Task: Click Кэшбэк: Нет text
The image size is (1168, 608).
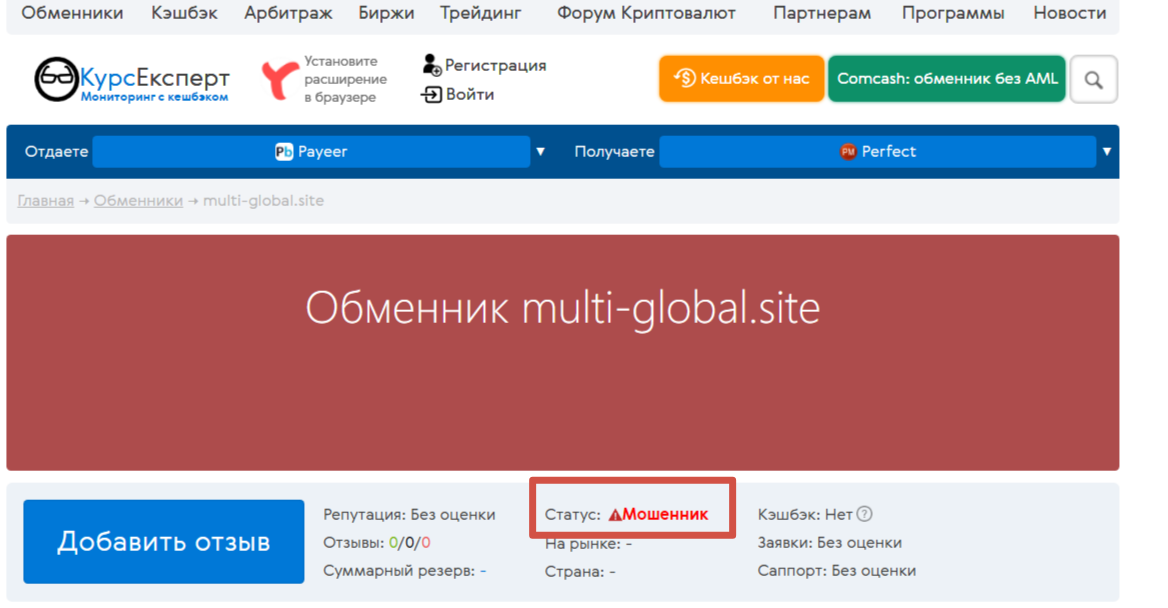Action: click(804, 514)
